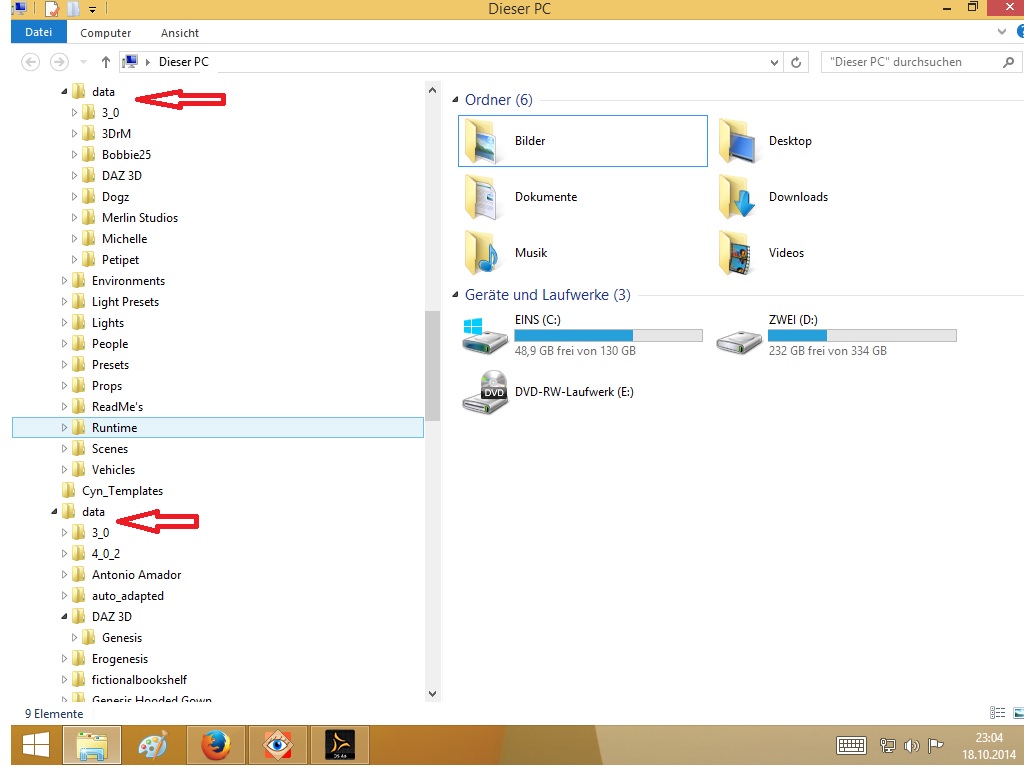Select the Light Presets folder
Screen dimensions: 1024x768
(125, 302)
